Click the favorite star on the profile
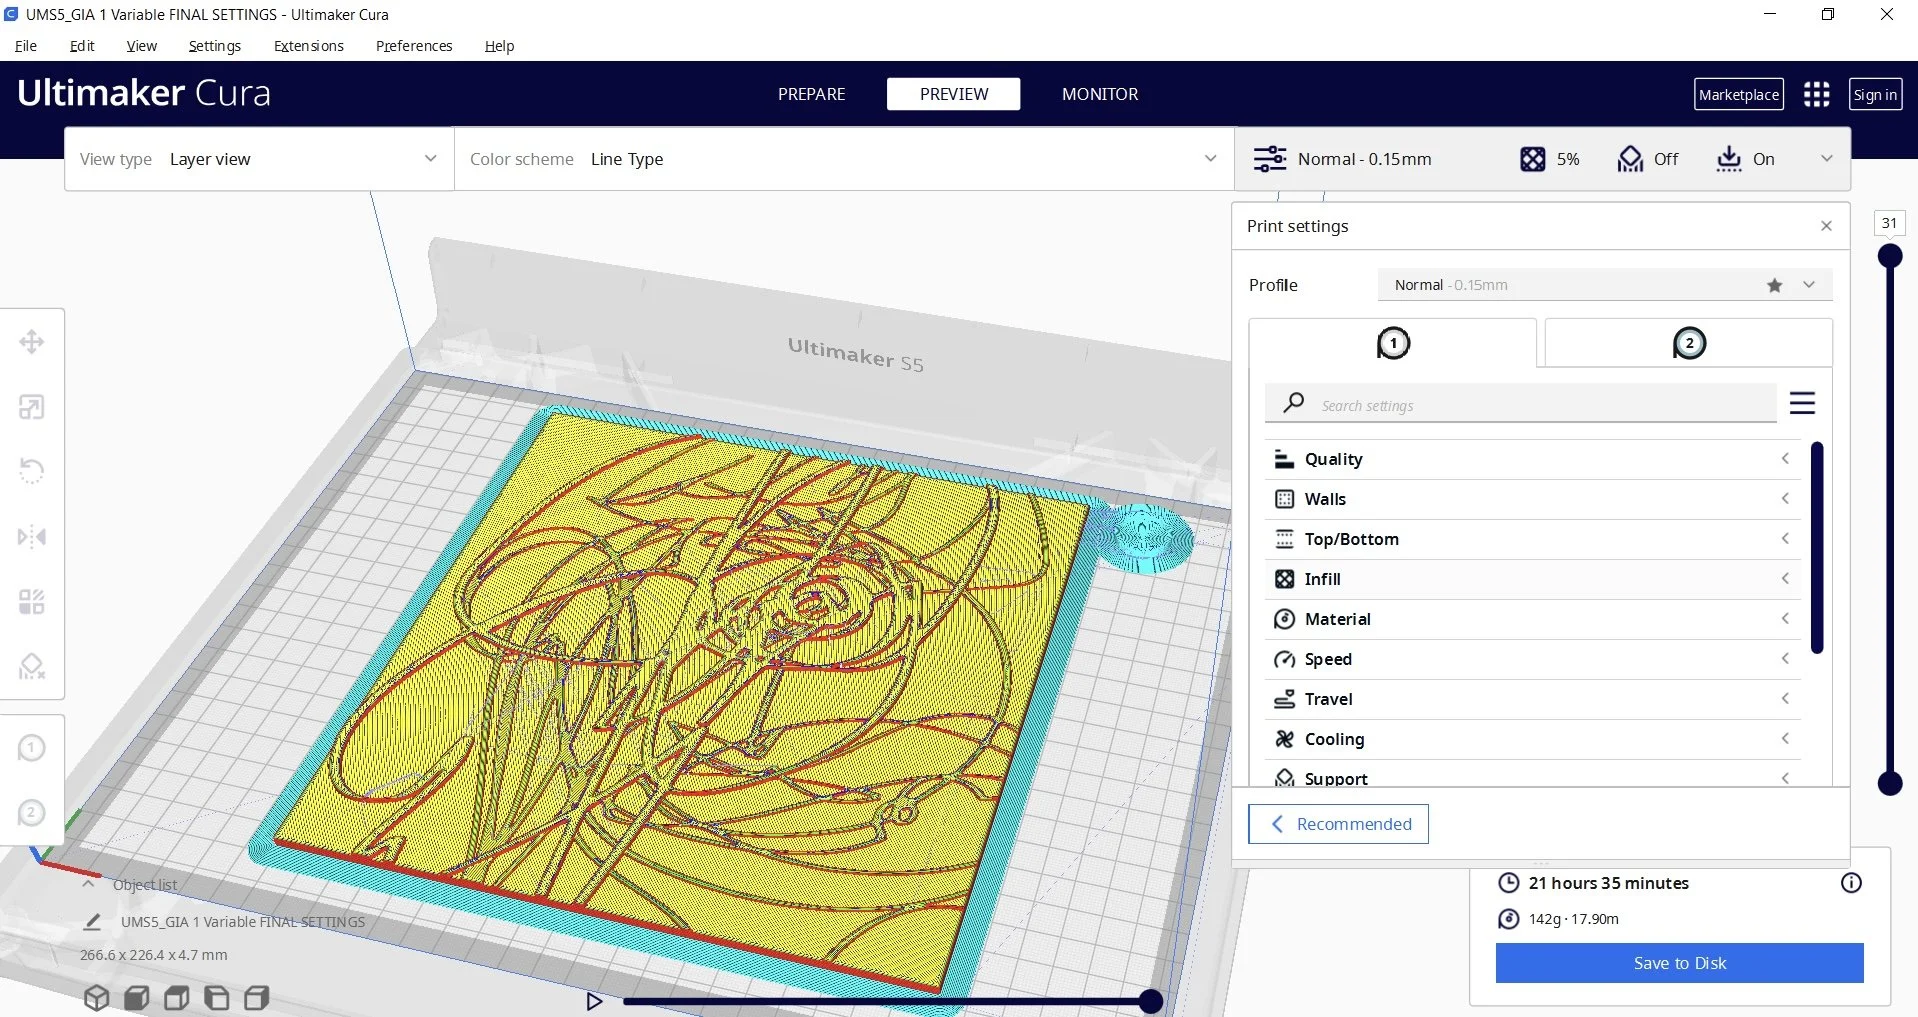This screenshot has height=1017, width=1918. click(x=1774, y=285)
